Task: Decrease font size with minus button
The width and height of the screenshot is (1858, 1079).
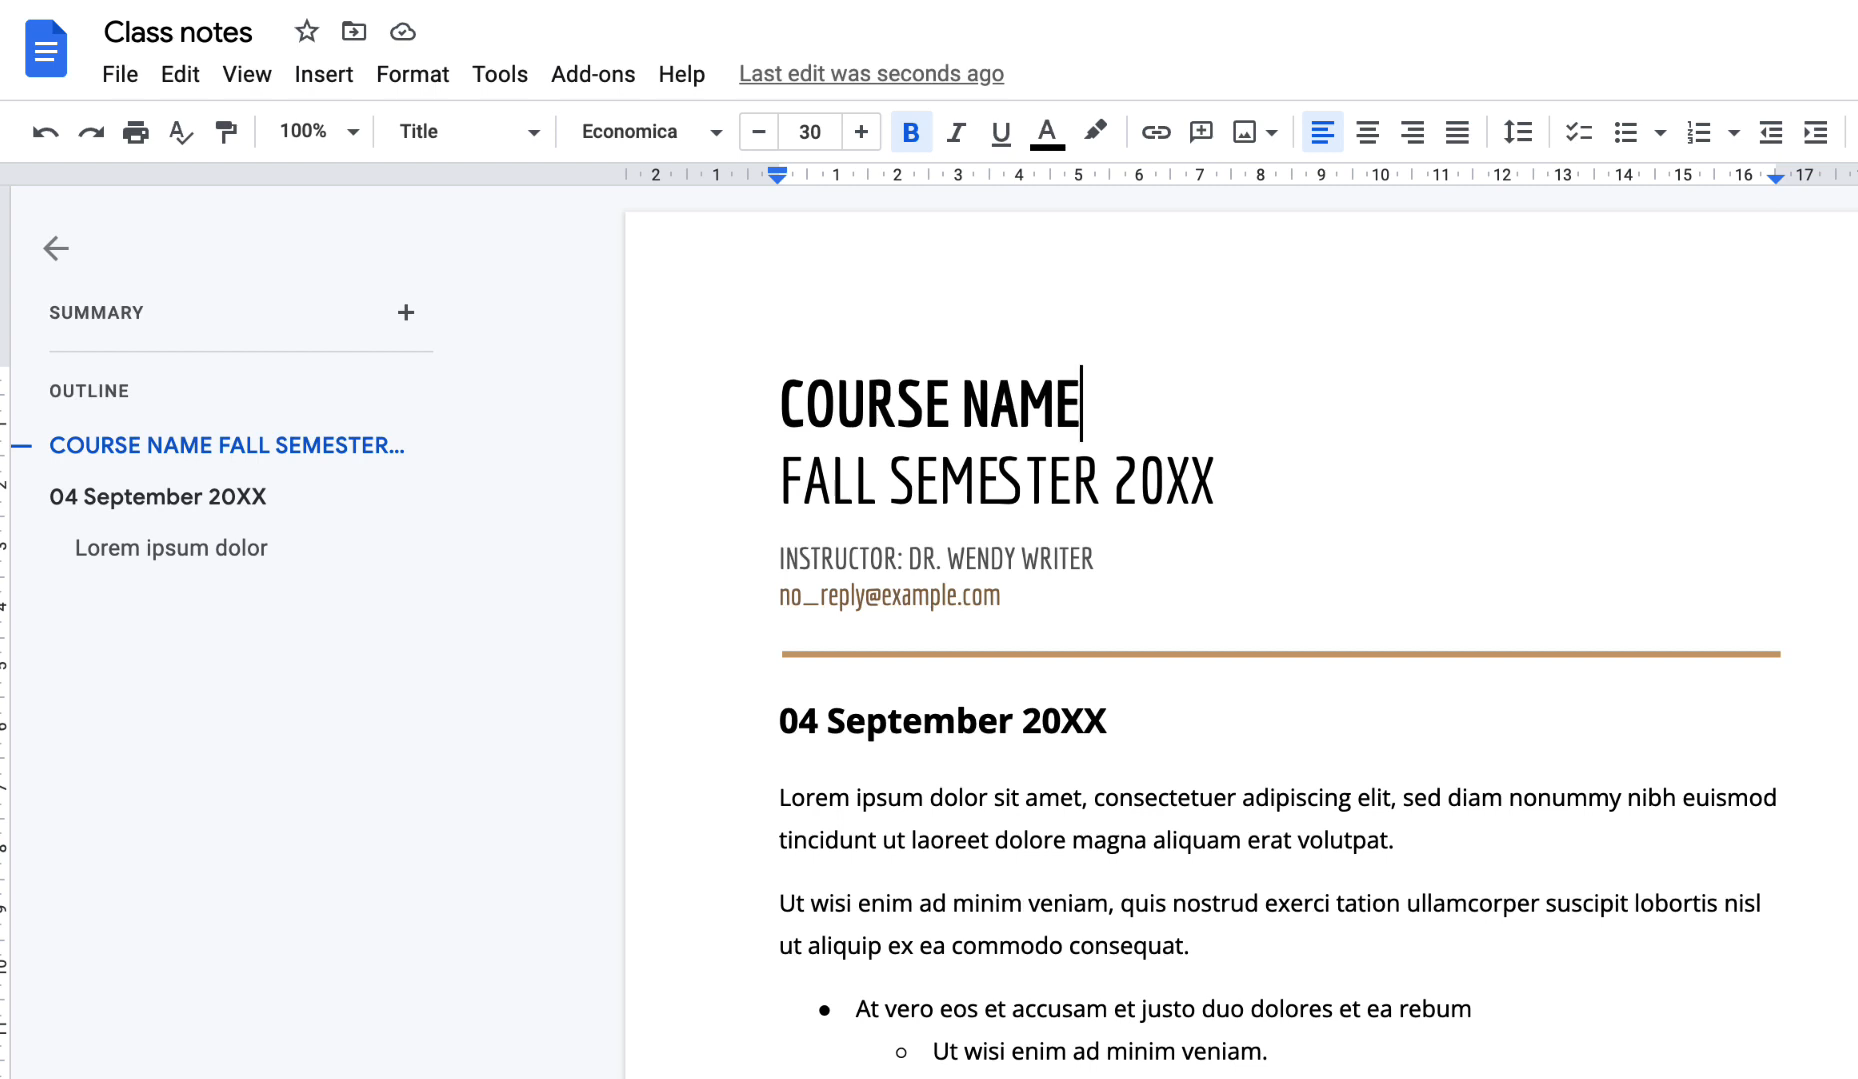Action: (759, 132)
